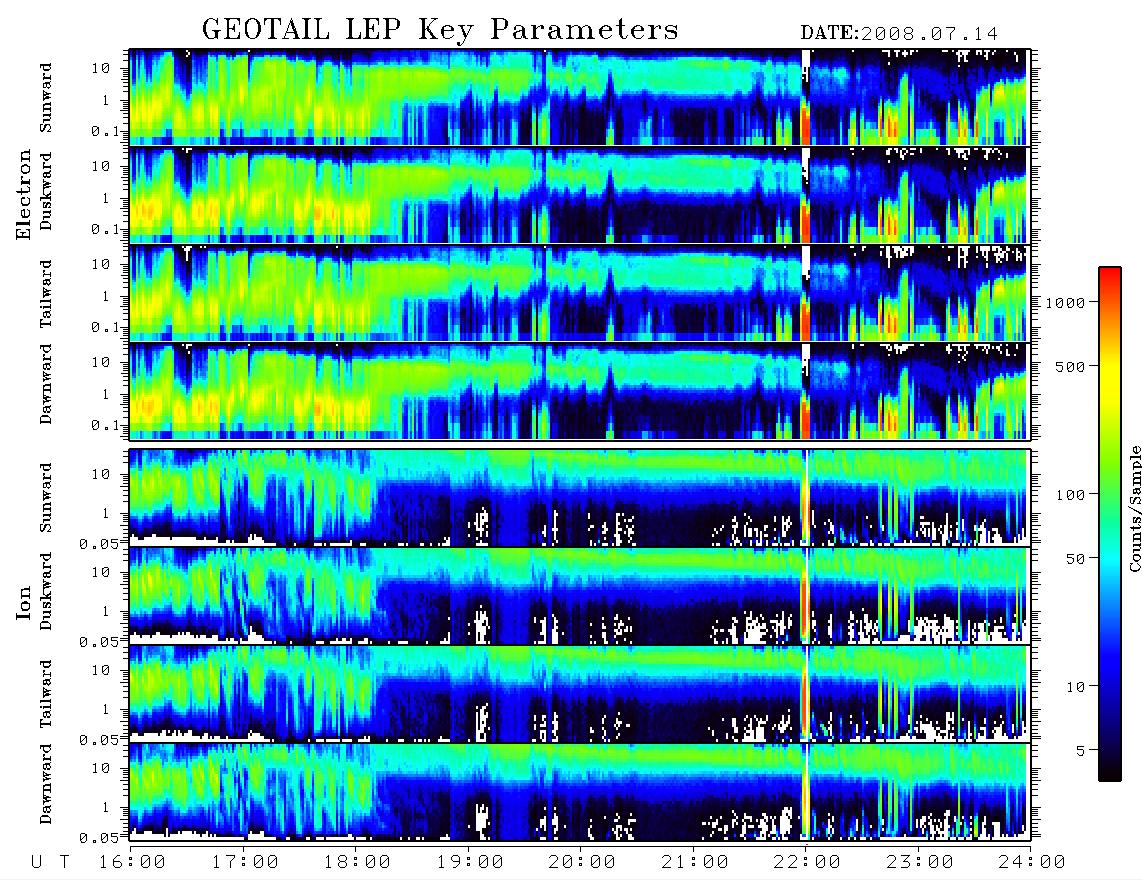Click the "DATE:2008.07.14" label

pos(899,34)
